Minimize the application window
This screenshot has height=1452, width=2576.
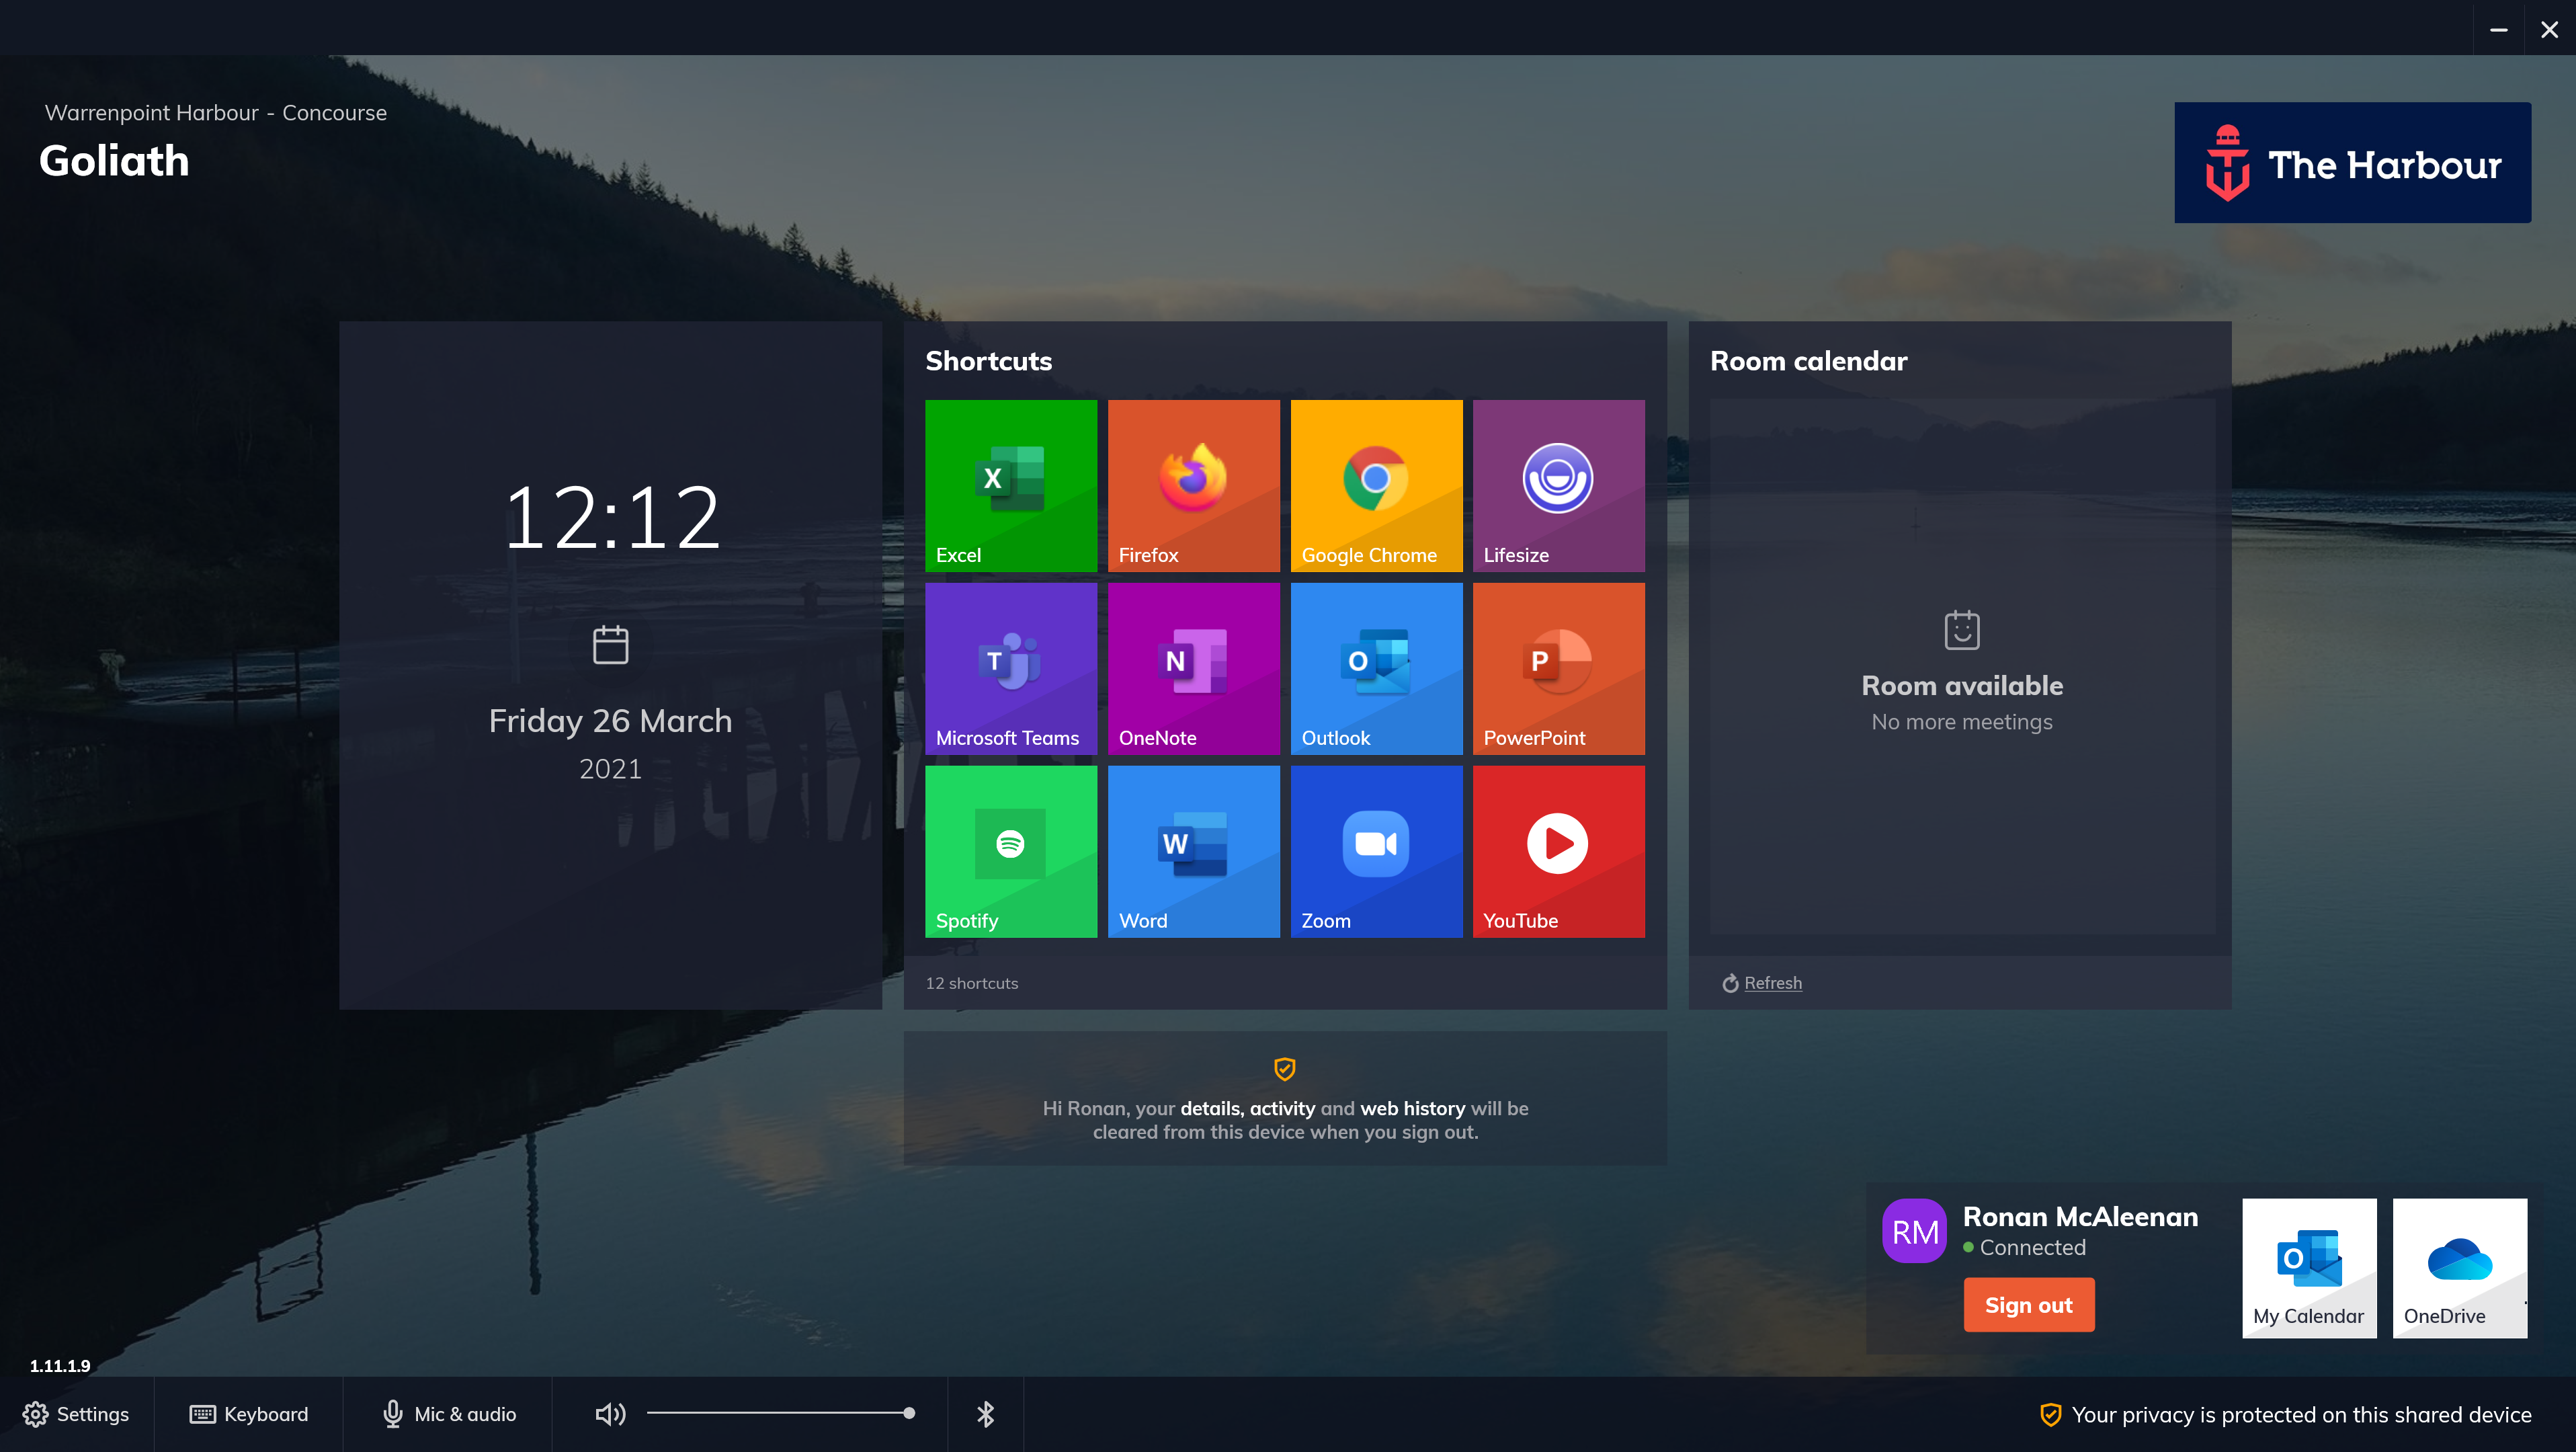[x=2498, y=29]
